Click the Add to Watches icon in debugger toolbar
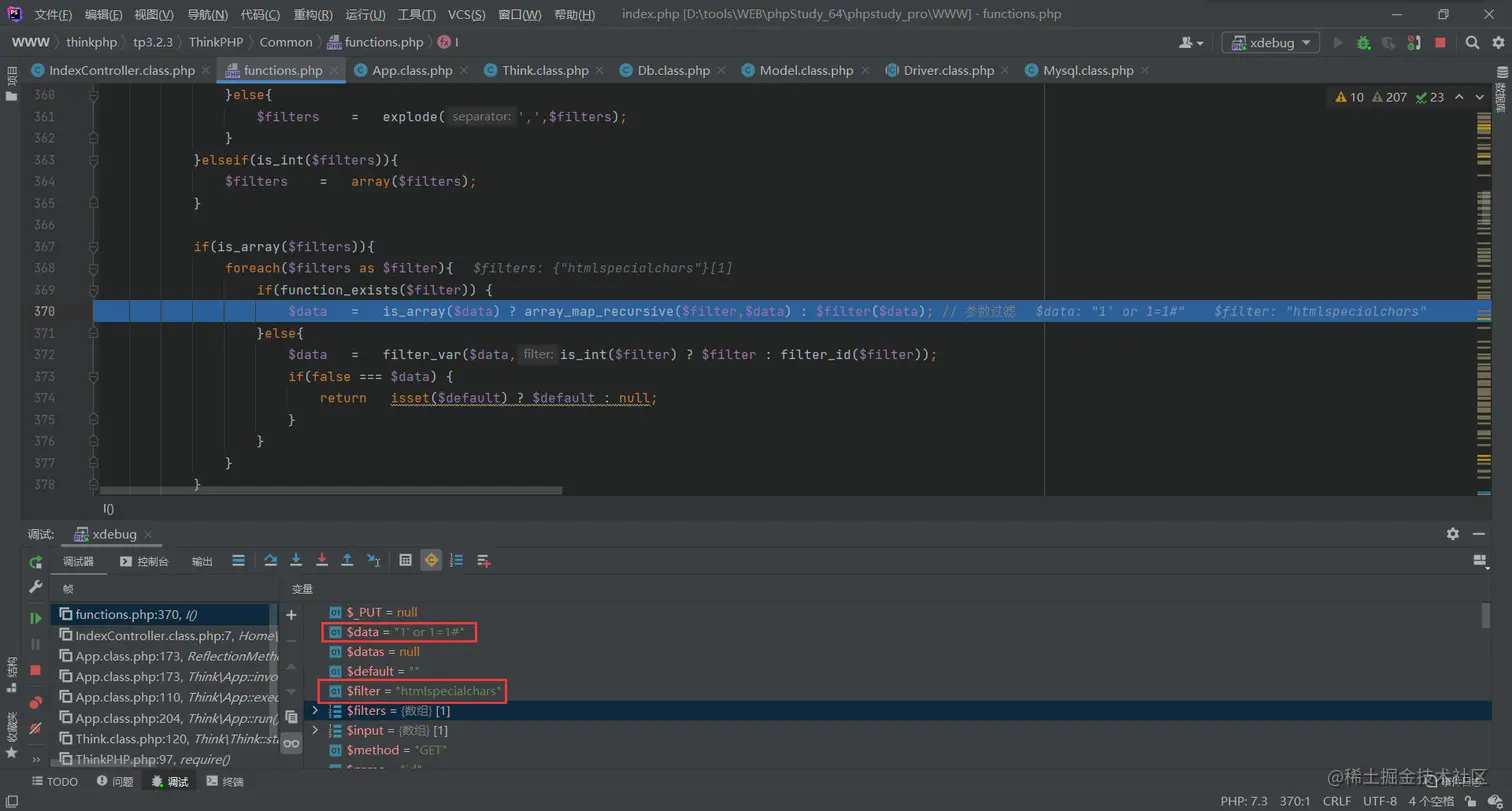 click(484, 560)
